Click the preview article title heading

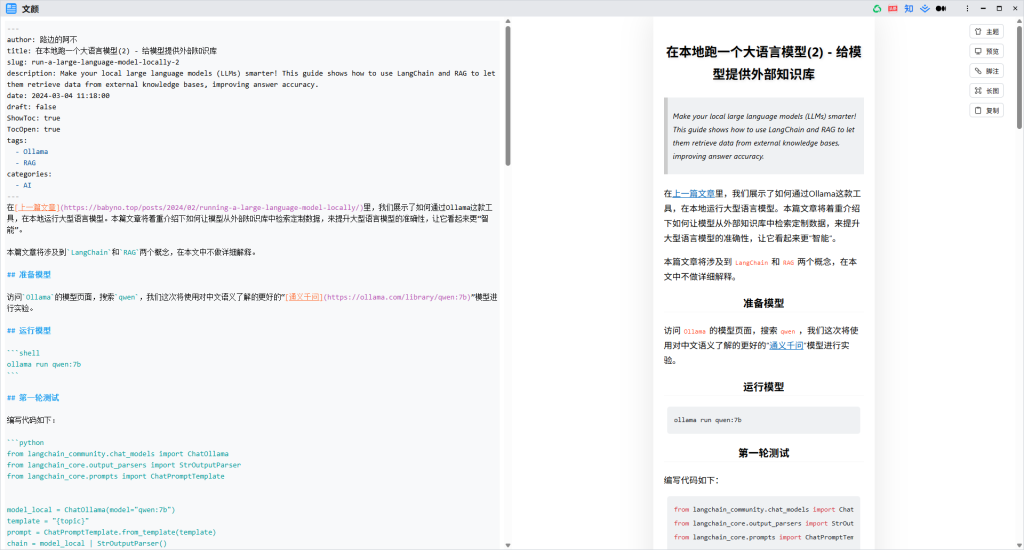tap(763, 63)
